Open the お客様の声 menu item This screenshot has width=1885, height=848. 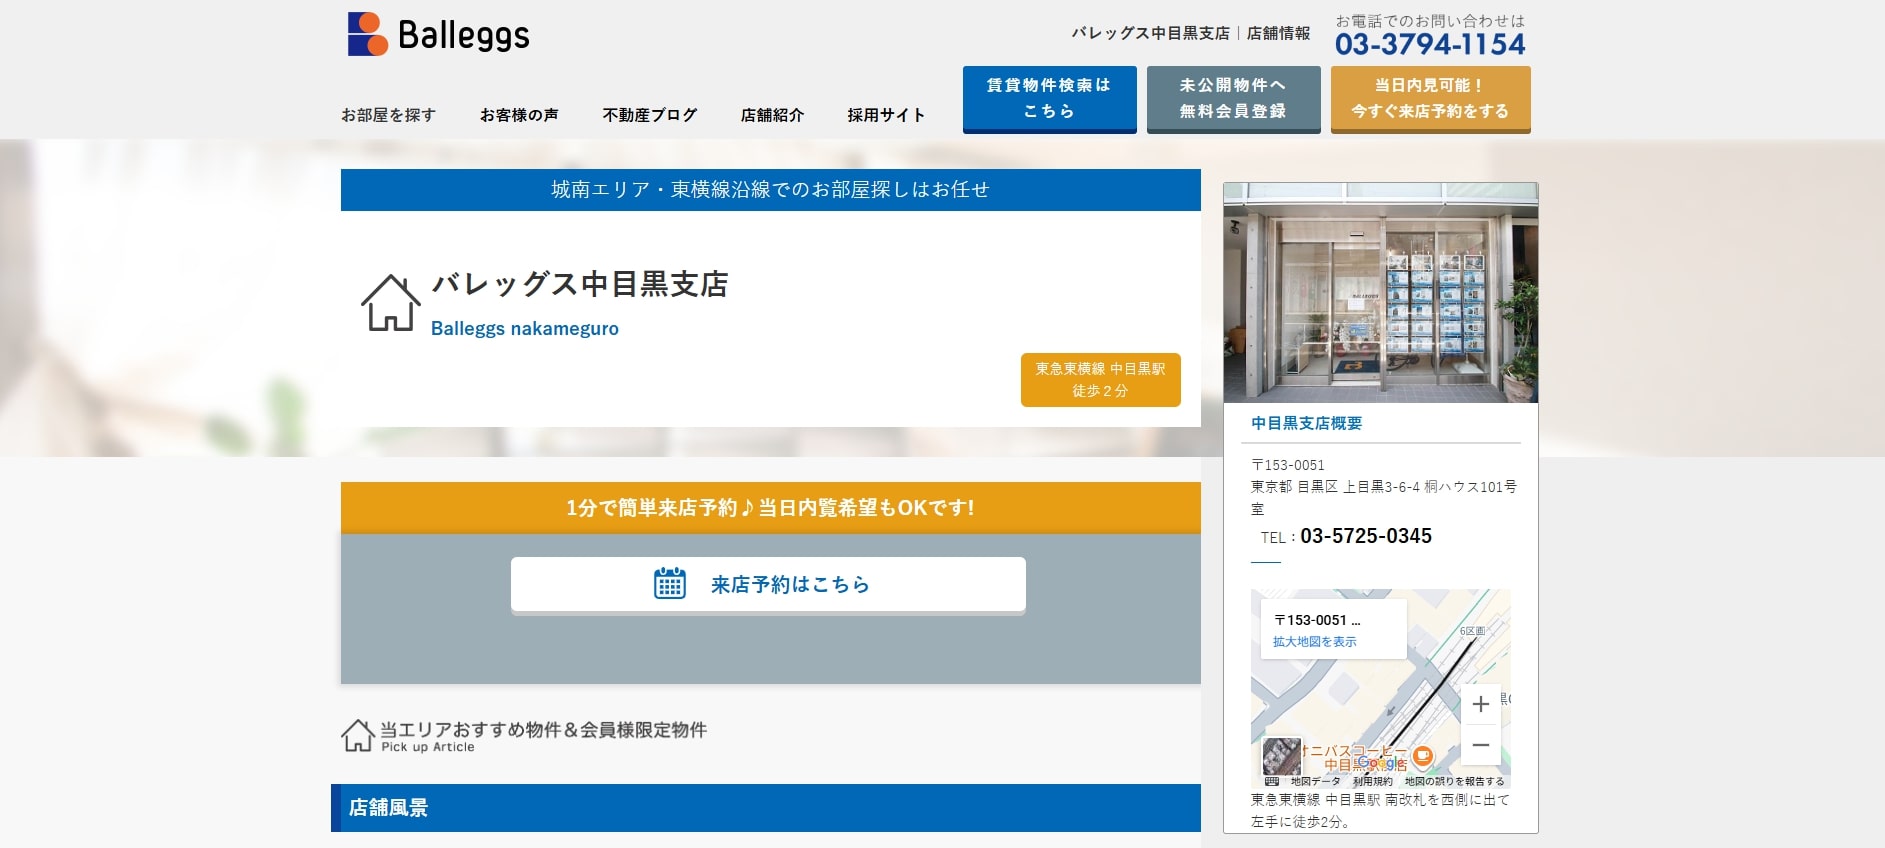519,115
